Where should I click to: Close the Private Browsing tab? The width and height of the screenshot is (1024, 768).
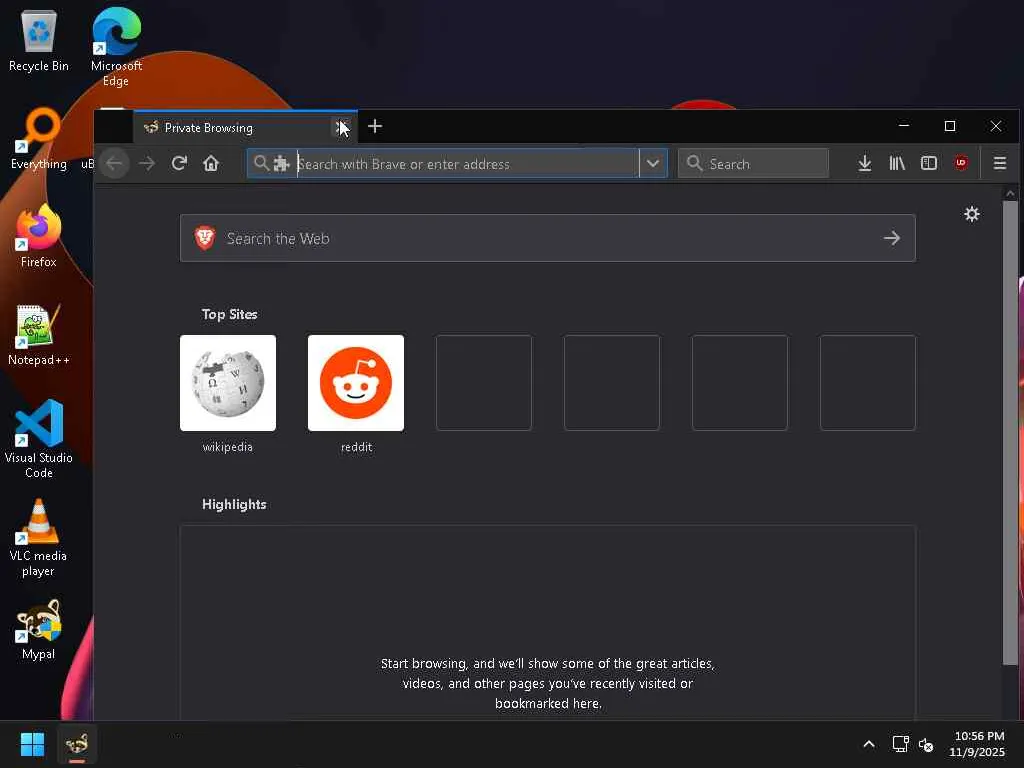pos(342,127)
